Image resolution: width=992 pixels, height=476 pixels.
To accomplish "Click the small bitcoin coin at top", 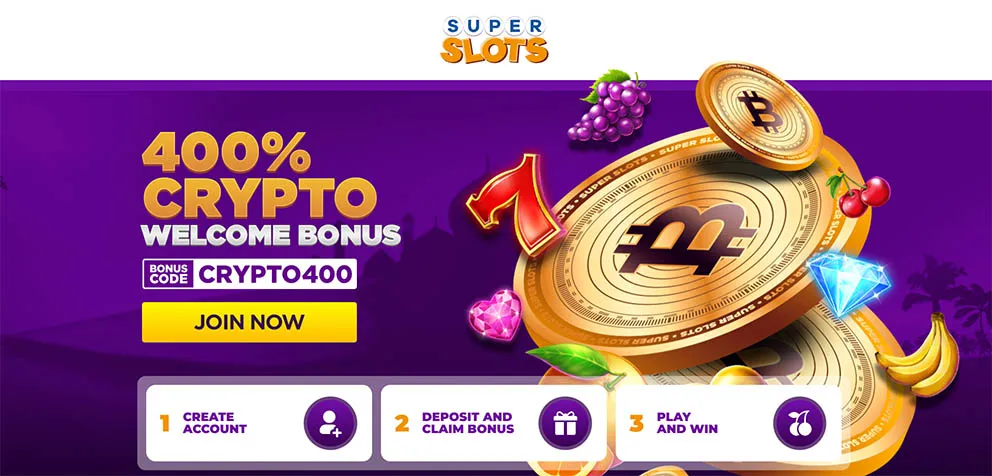I will point(758,114).
